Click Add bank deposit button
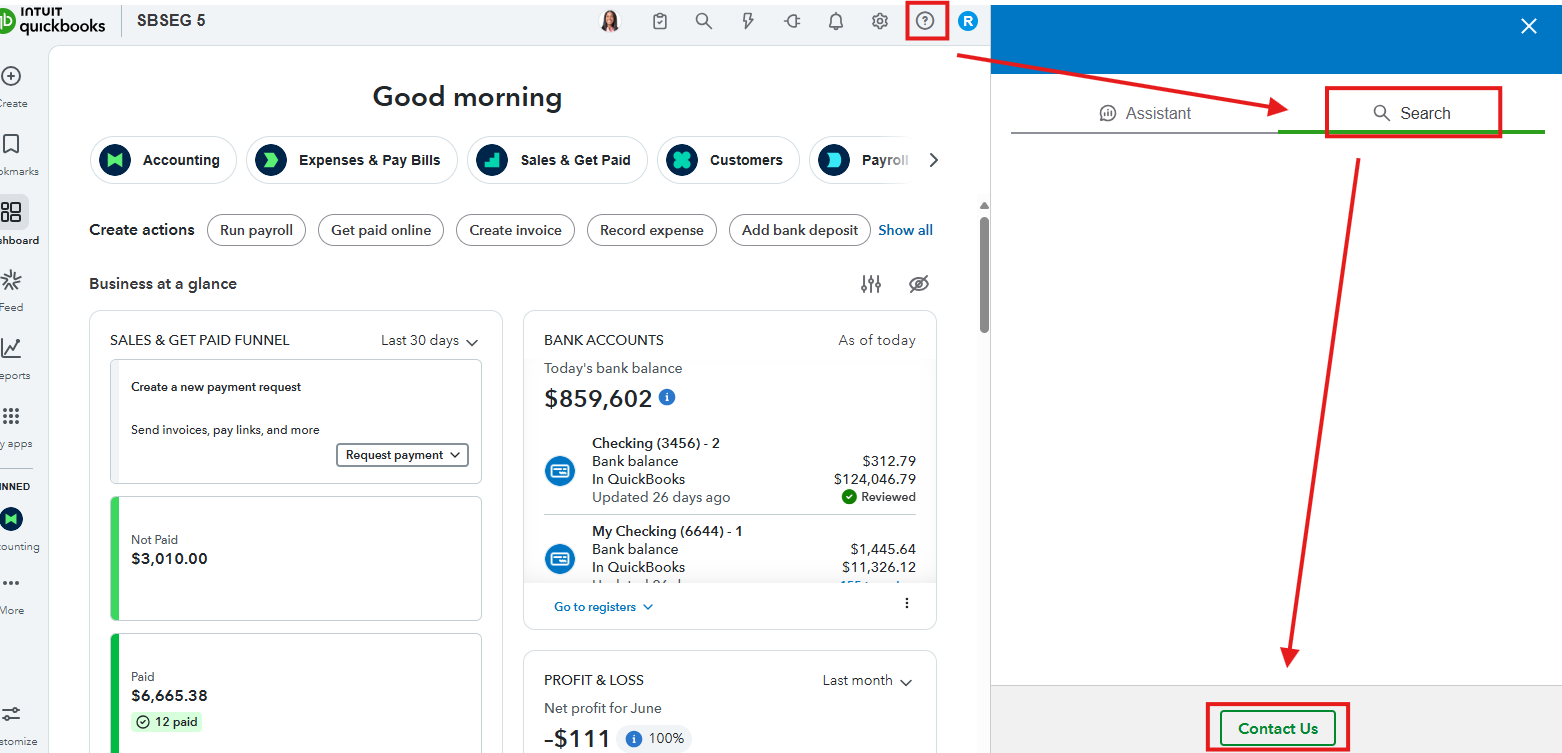Screen dimensions: 1562x753 800,230
